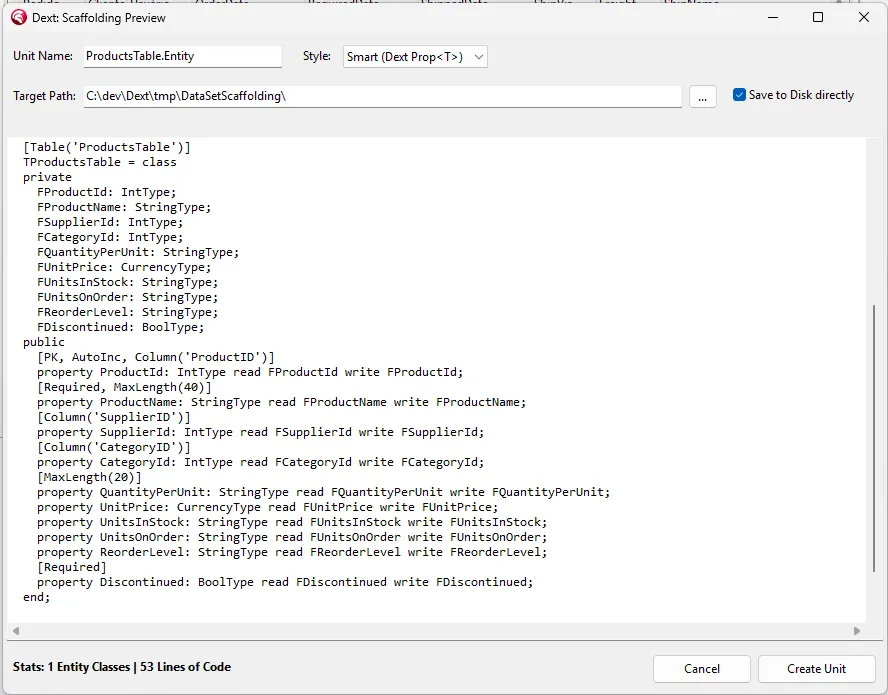Image resolution: width=888 pixels, height=695 pixels.
Task: Click the Dext logo icon in title bar
Action: 19,18
